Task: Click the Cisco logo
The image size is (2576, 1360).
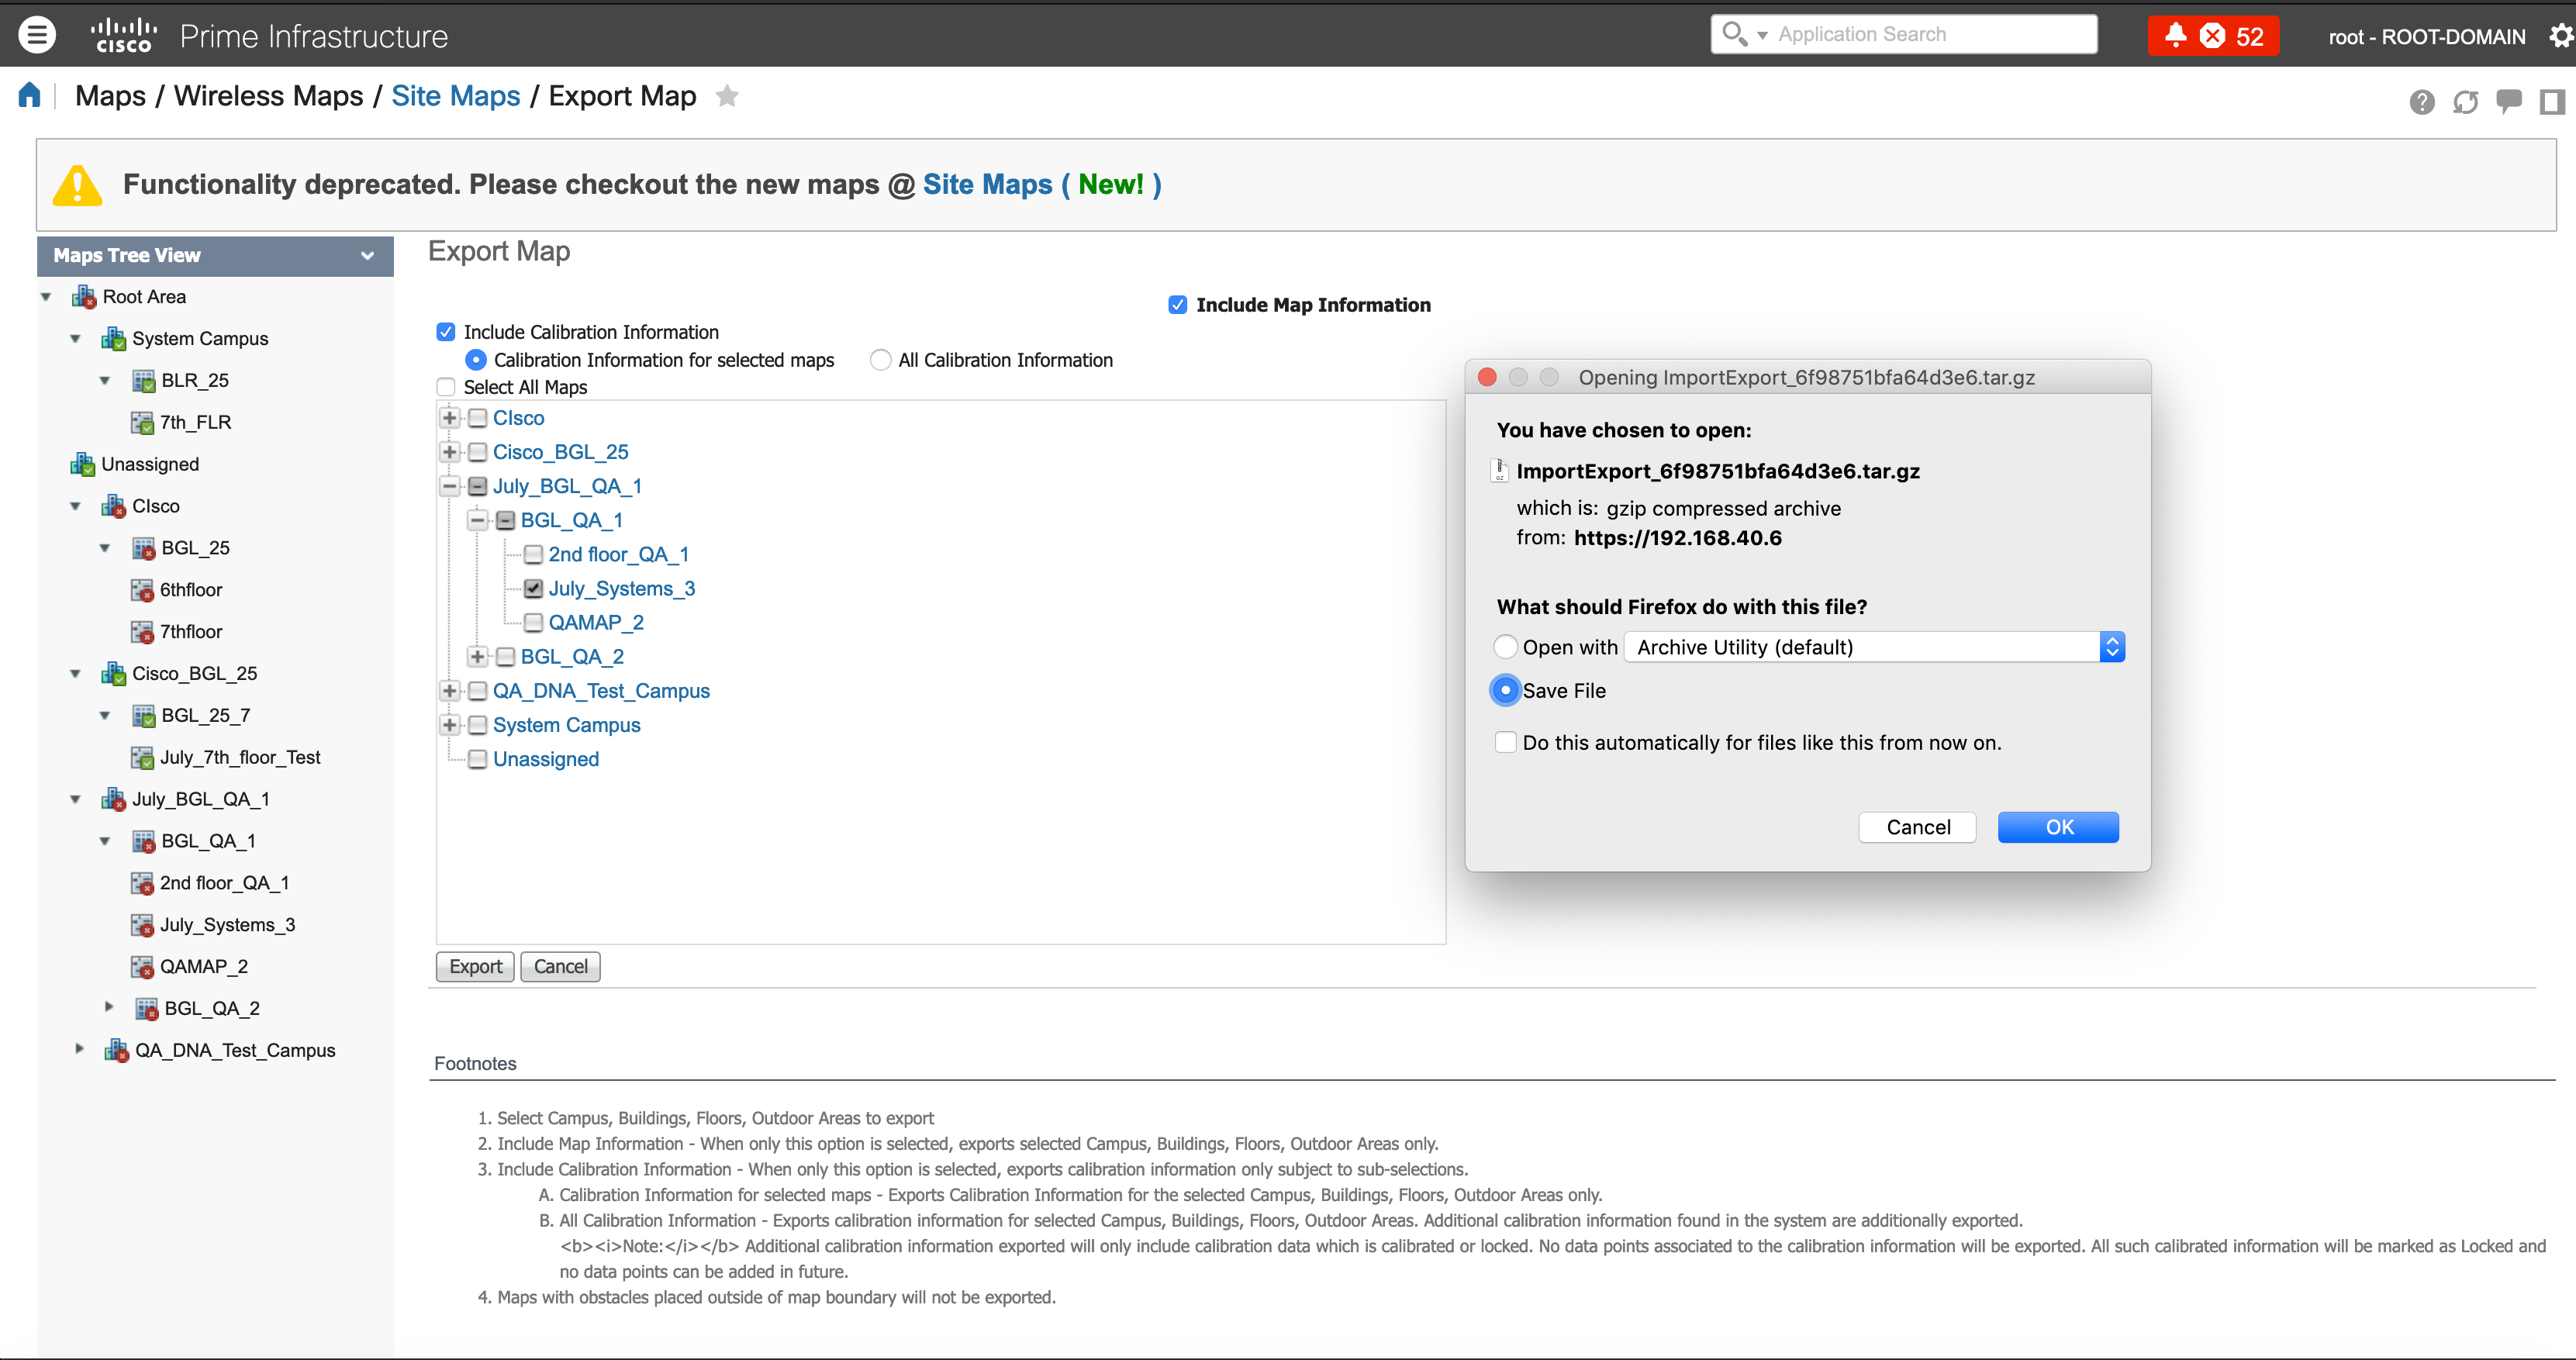Action: 123,35
